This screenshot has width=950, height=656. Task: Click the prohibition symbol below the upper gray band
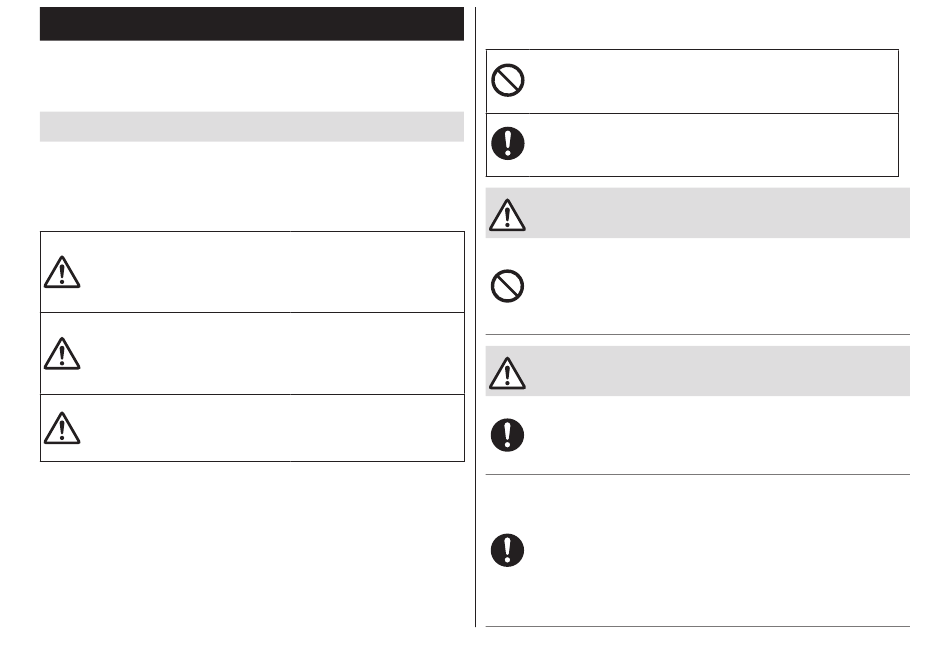tap(508, 286)
